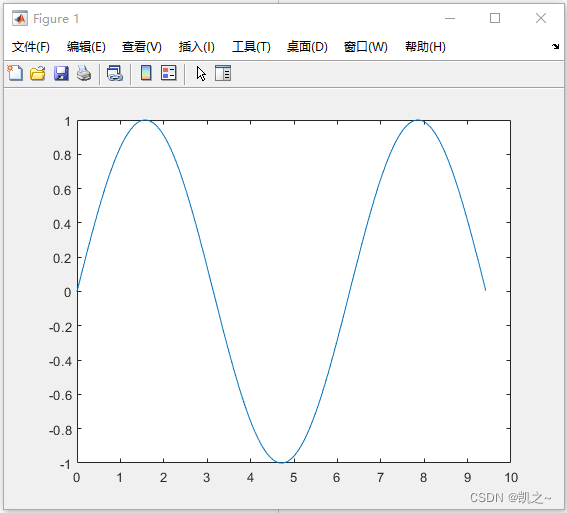Click the y-axis label -0.6
This screenshot has height=513, width=567.
(60, 396)
